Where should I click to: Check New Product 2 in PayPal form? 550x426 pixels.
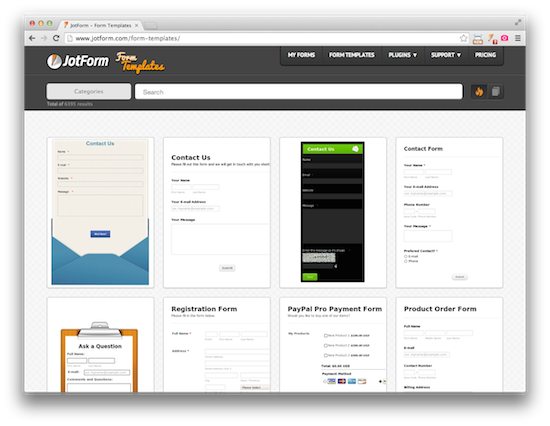pos(326,345)
